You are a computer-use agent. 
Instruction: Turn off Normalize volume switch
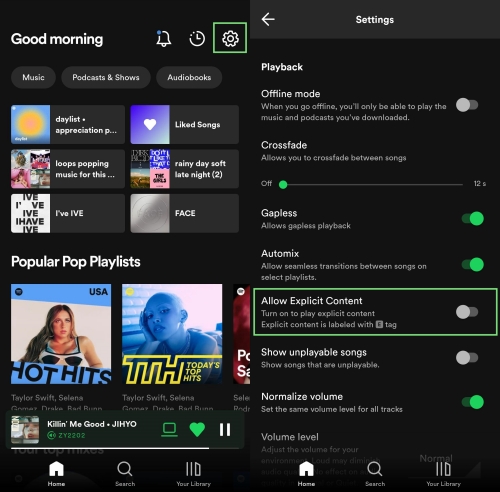473,402
